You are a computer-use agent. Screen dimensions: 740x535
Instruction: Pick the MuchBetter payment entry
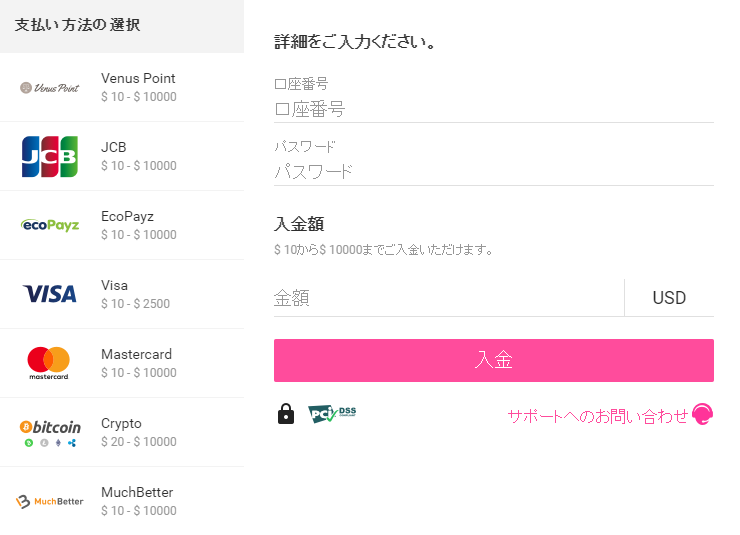point(122,501)
